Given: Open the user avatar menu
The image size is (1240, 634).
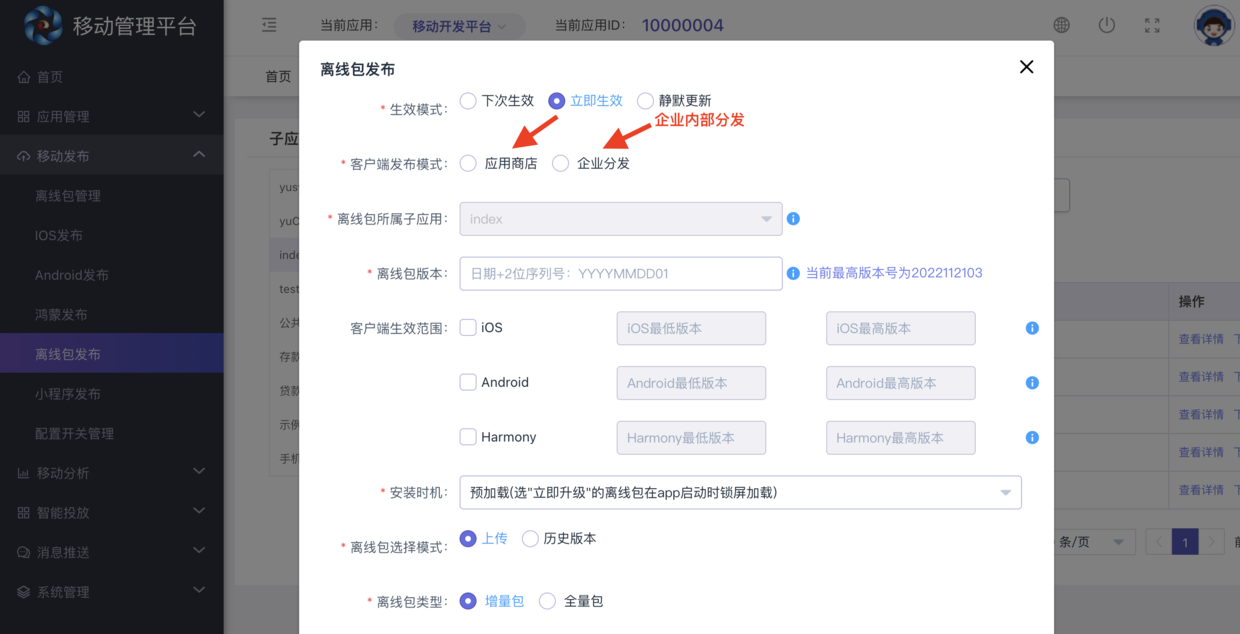Looking at the screenshot, I should (1214, 25).
